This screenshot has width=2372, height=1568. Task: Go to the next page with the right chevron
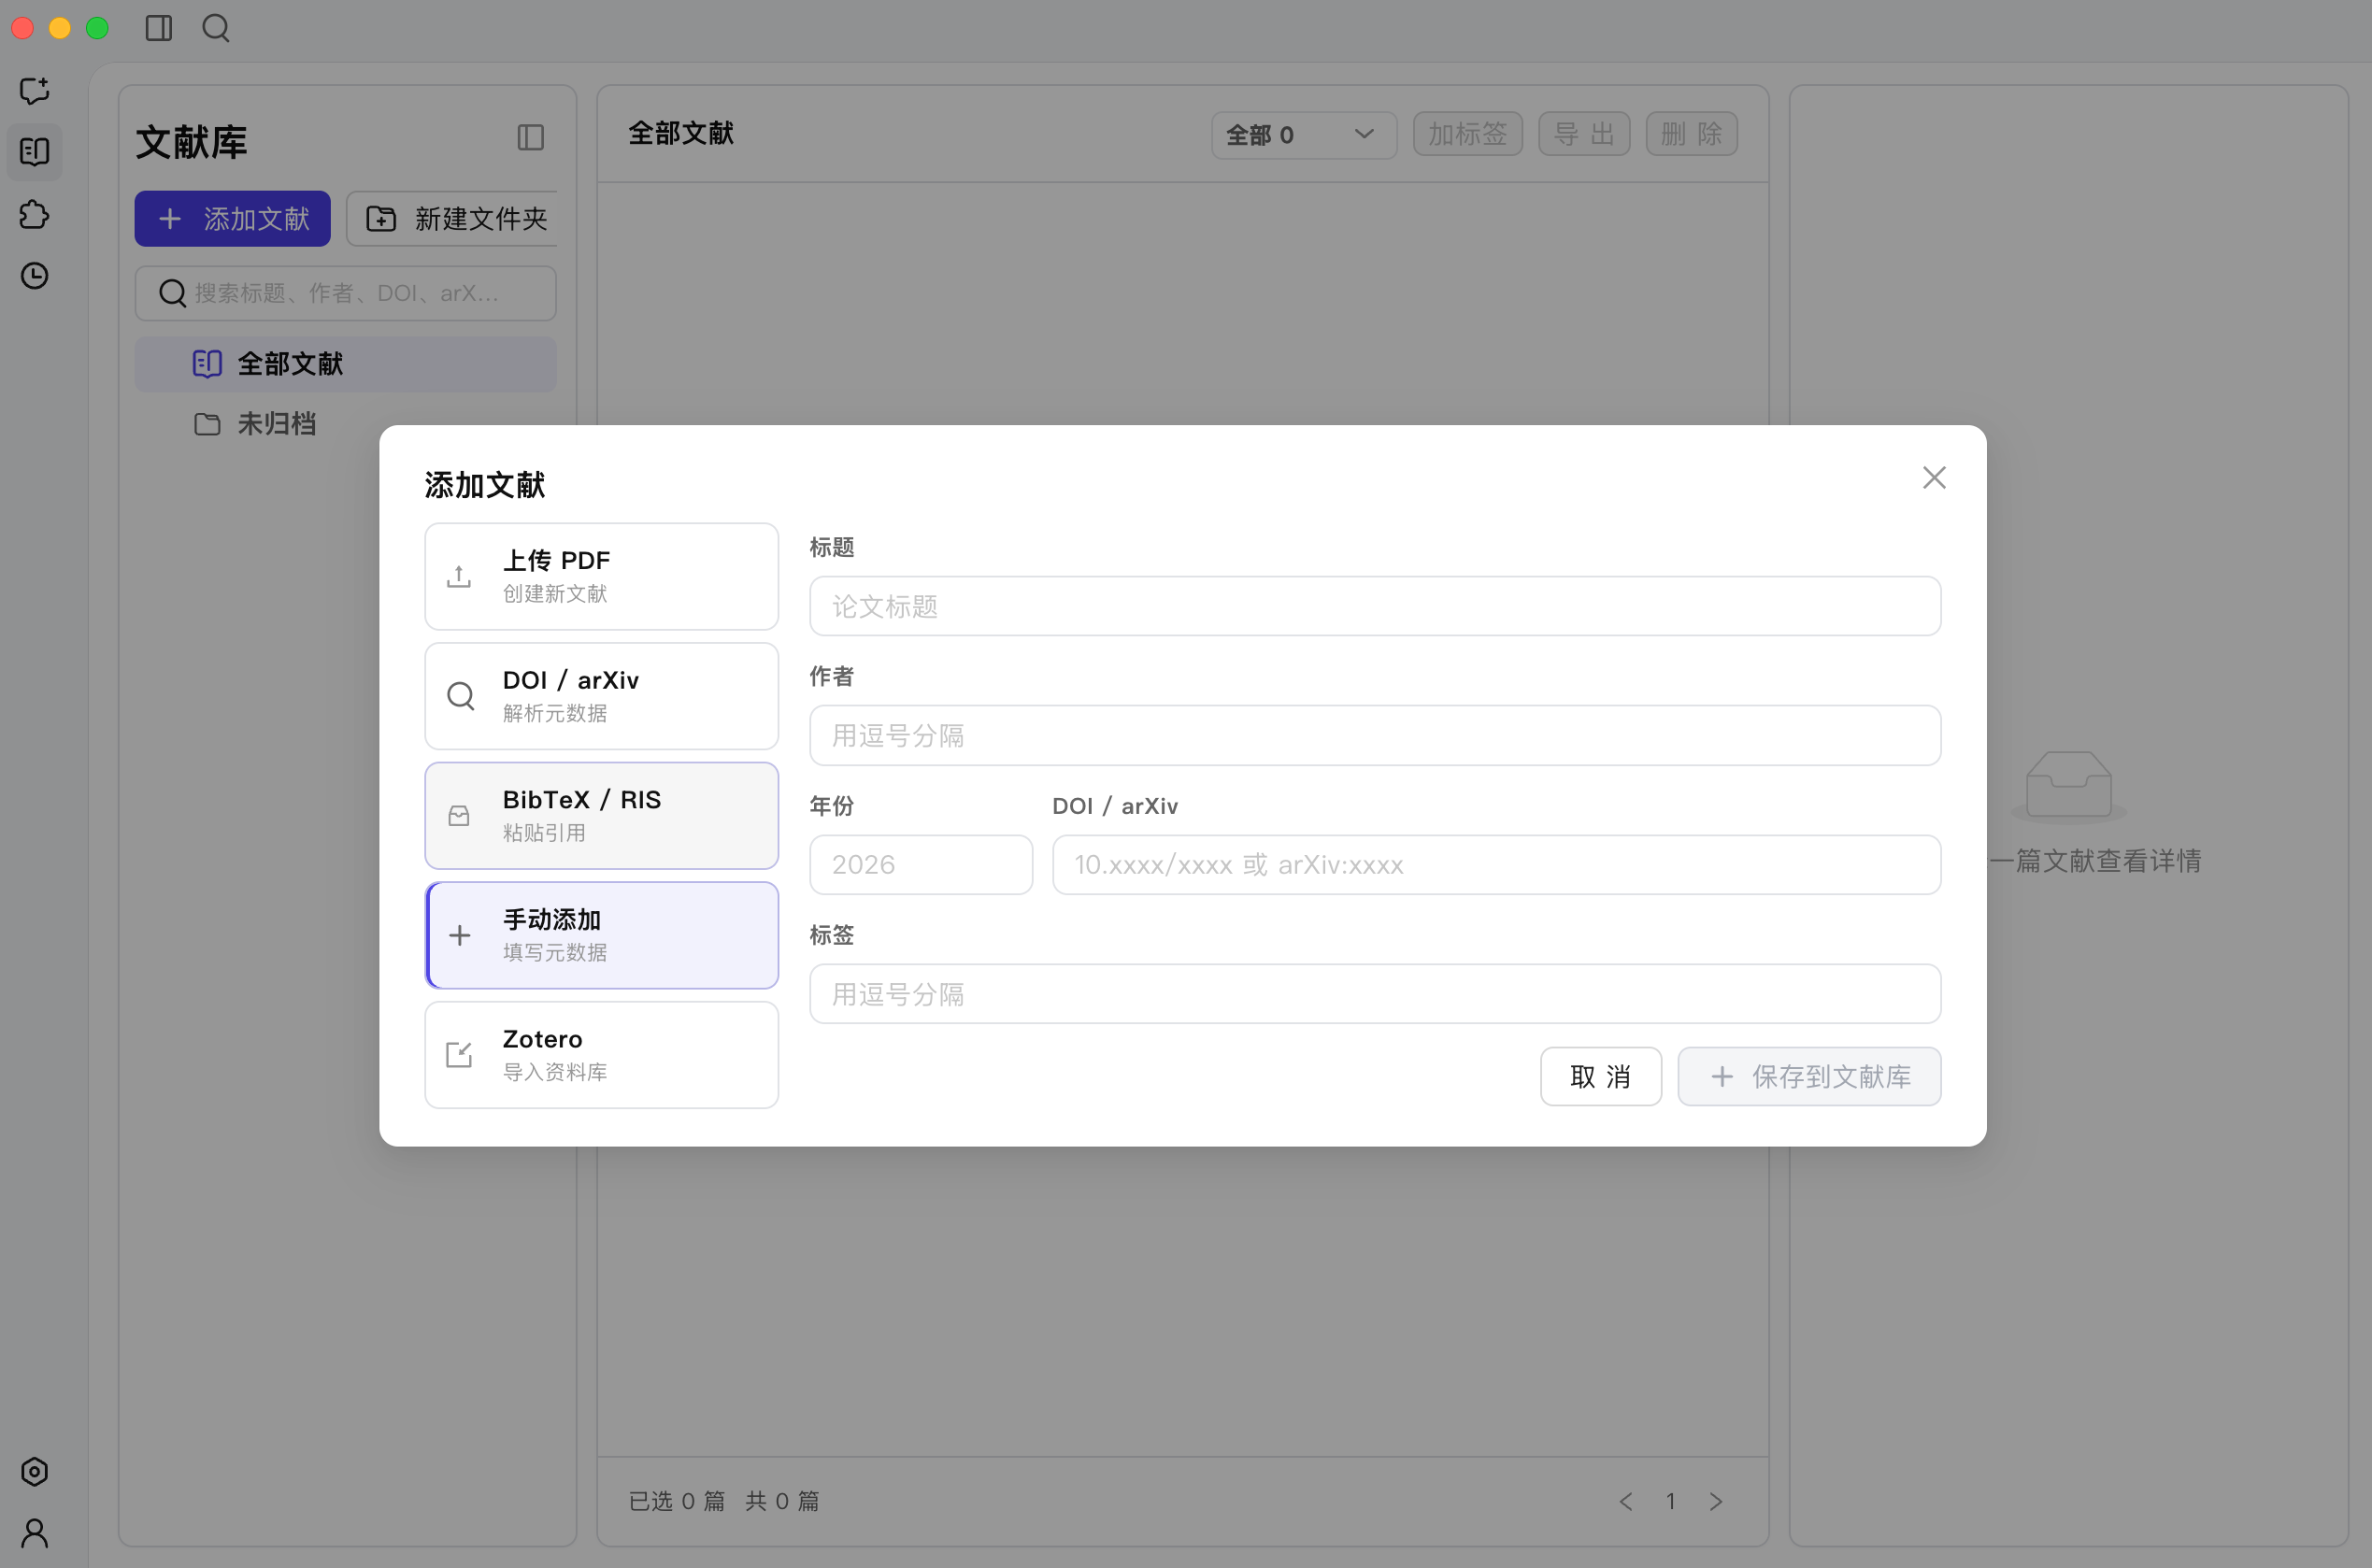tap(1715, 1501)
